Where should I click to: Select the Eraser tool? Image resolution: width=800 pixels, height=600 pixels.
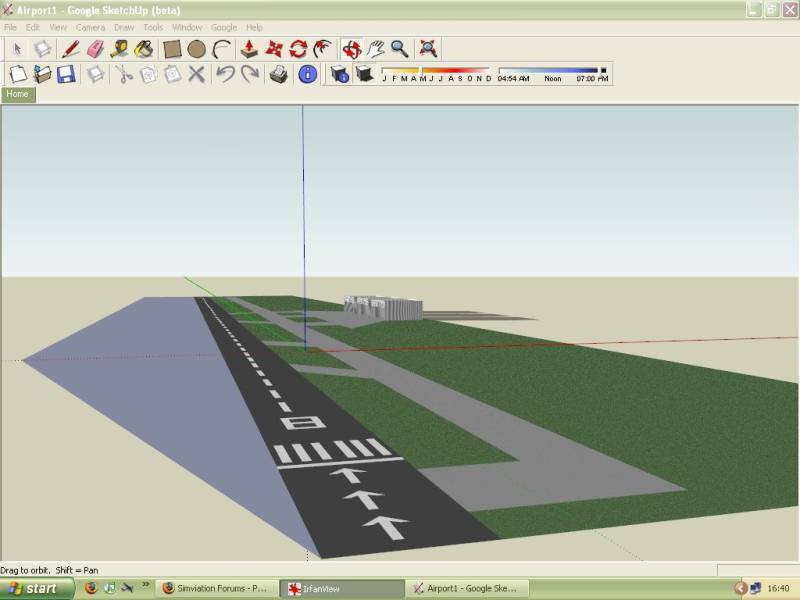[x=95, y=49]
